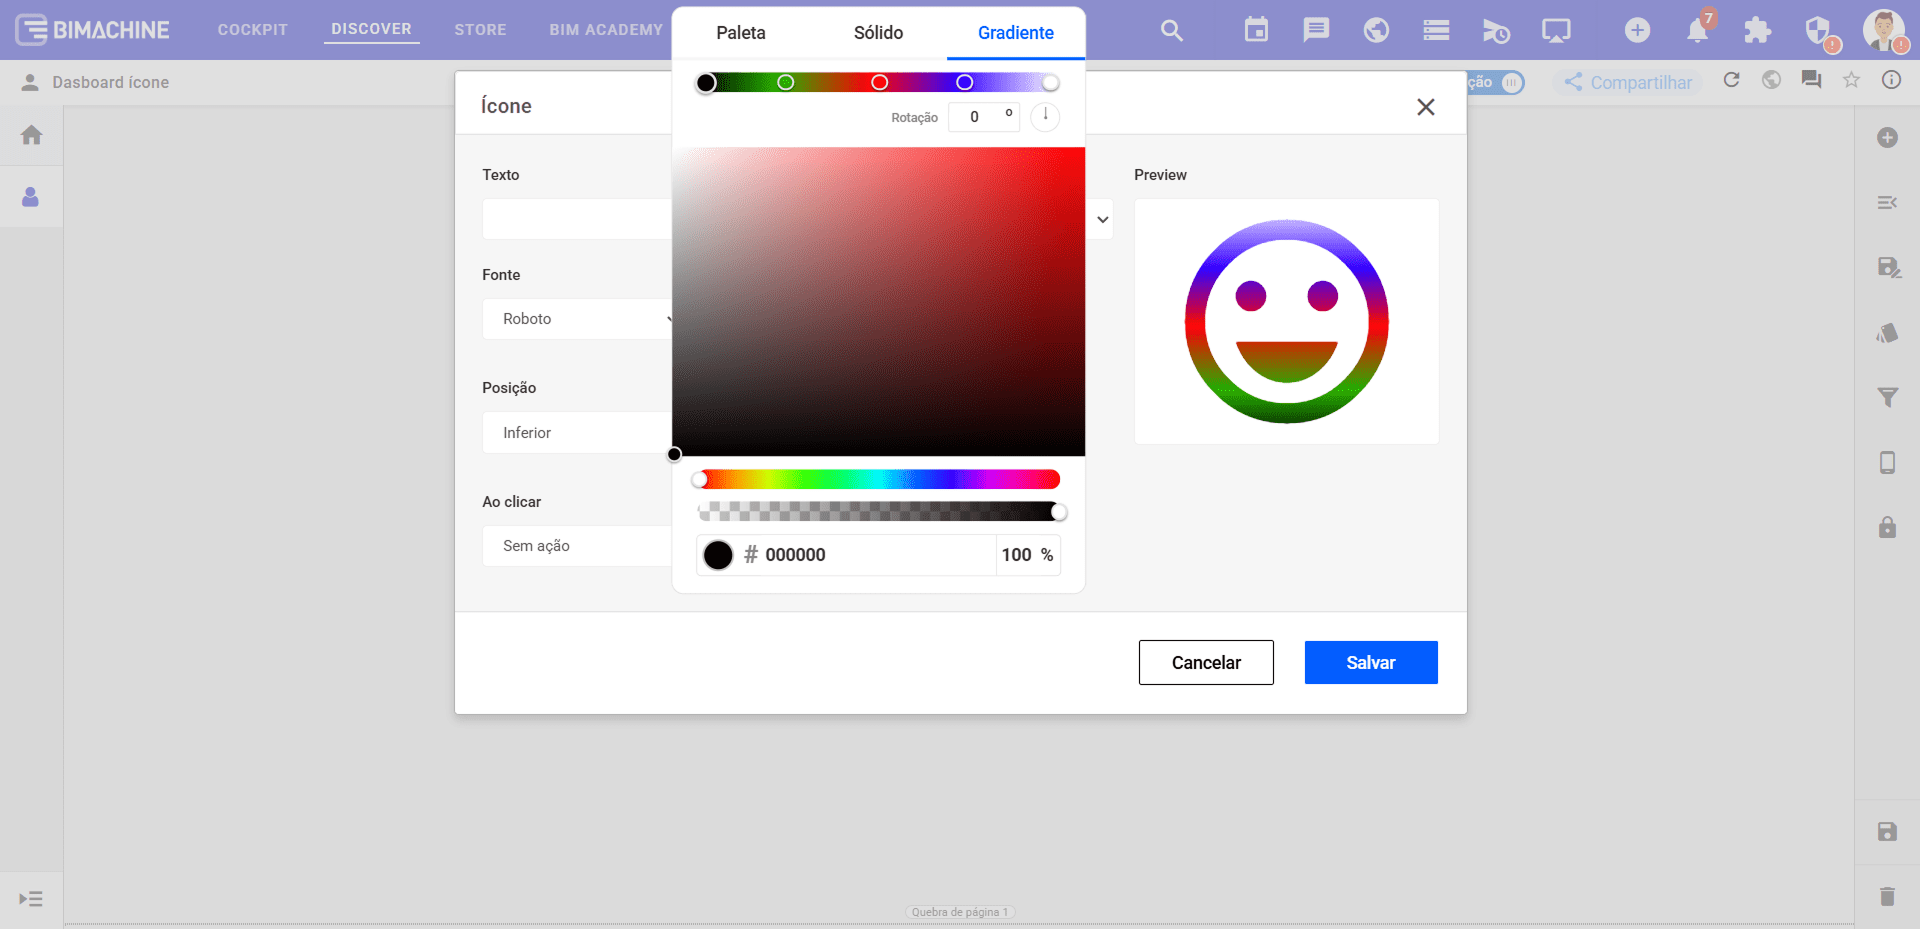Screen dimensions: 1920x929
Task: Switch to the Sólido tab
Action: point(878,33)
